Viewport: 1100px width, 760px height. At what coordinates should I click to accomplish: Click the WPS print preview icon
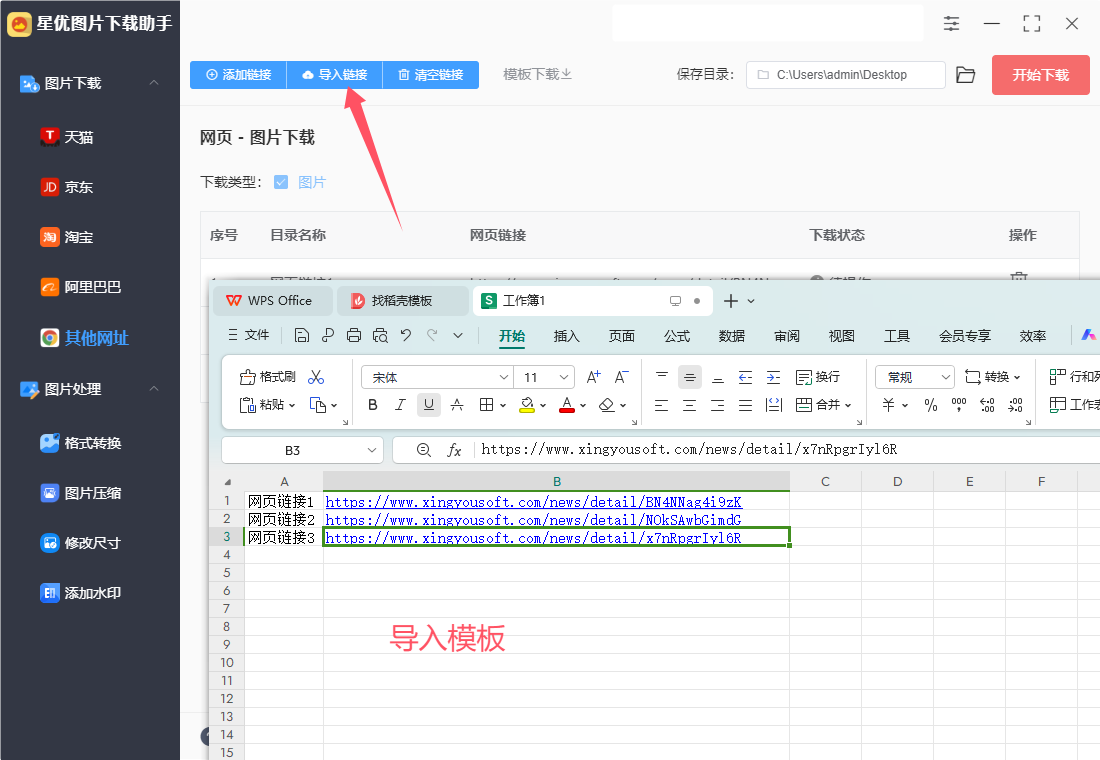click(x=380, y=335)
